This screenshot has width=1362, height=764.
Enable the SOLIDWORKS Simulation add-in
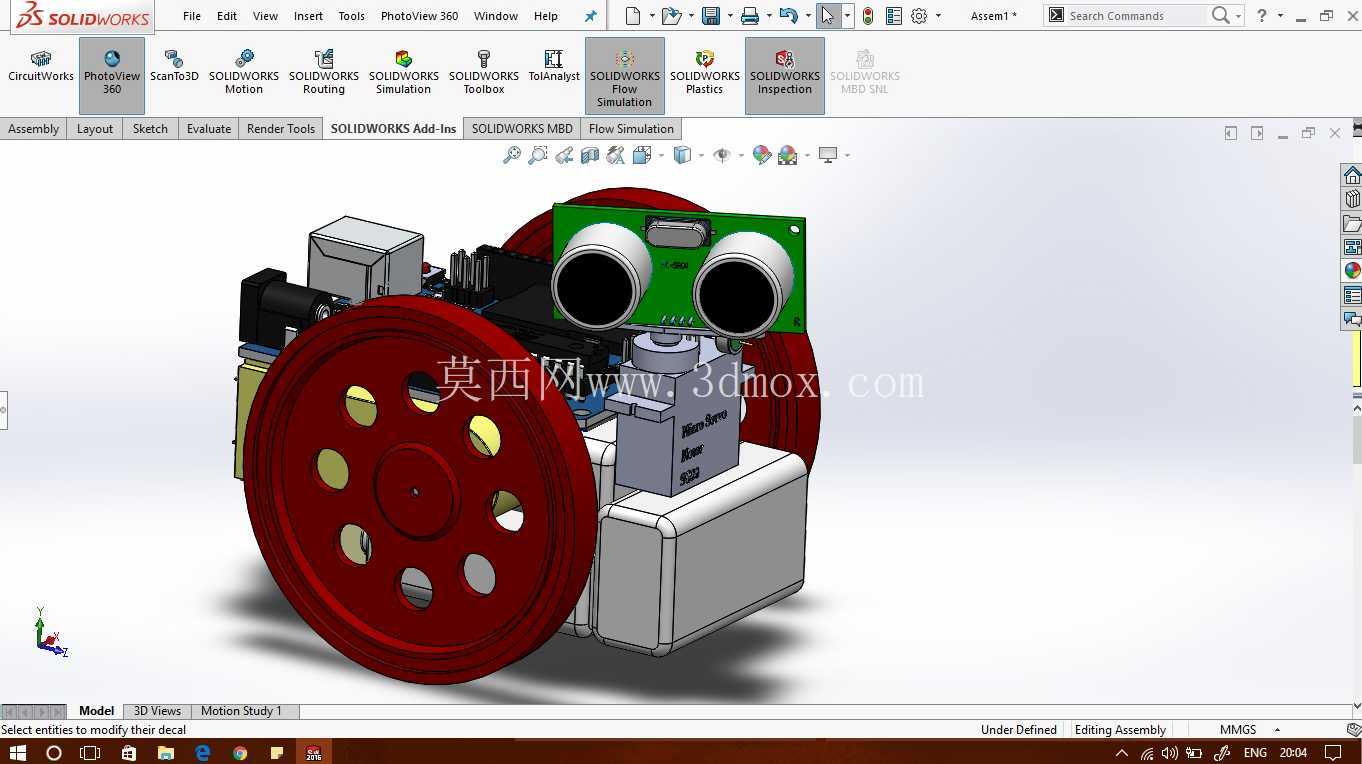[404, 73]
